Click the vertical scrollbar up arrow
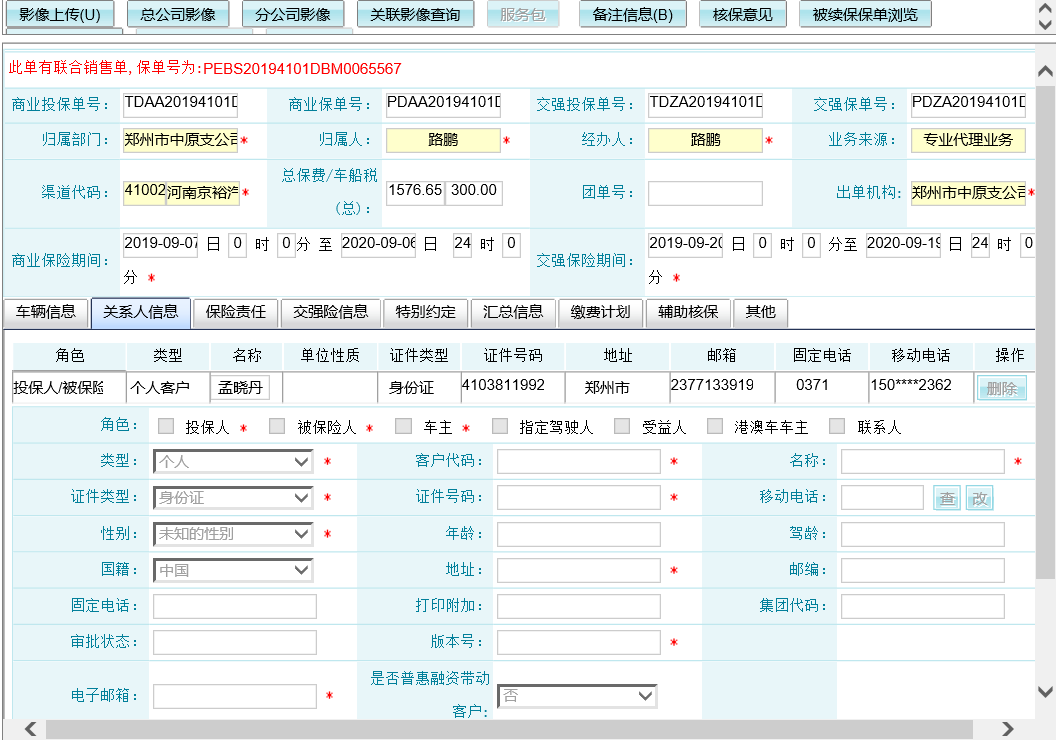The width and height of the screenshot is (1056, 740). pos(1045,72)
